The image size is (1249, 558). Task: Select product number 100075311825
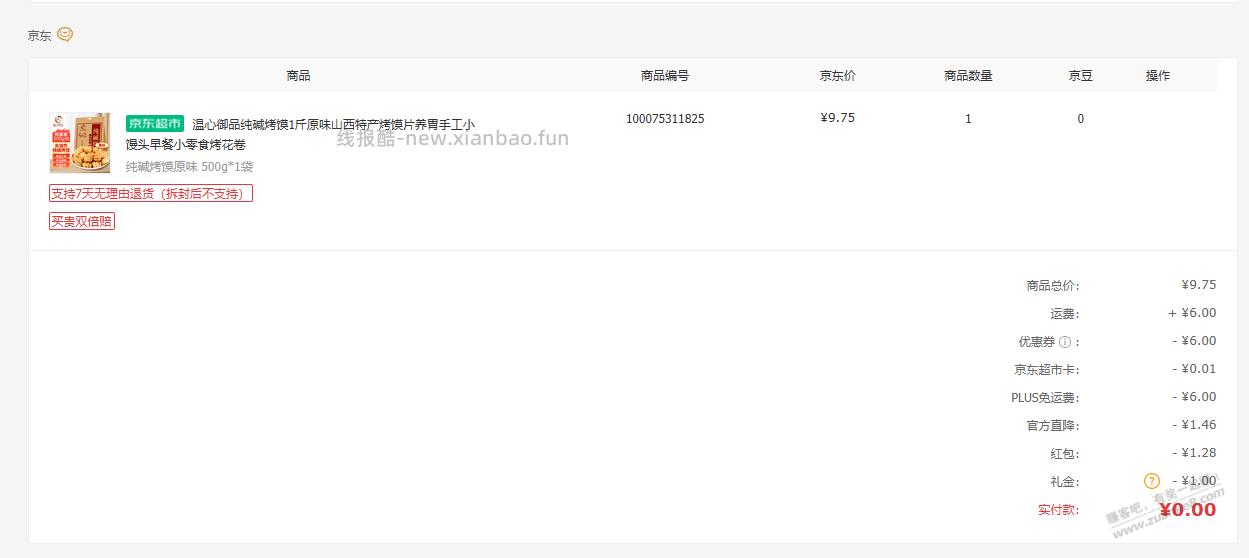[x=665, y=119]
